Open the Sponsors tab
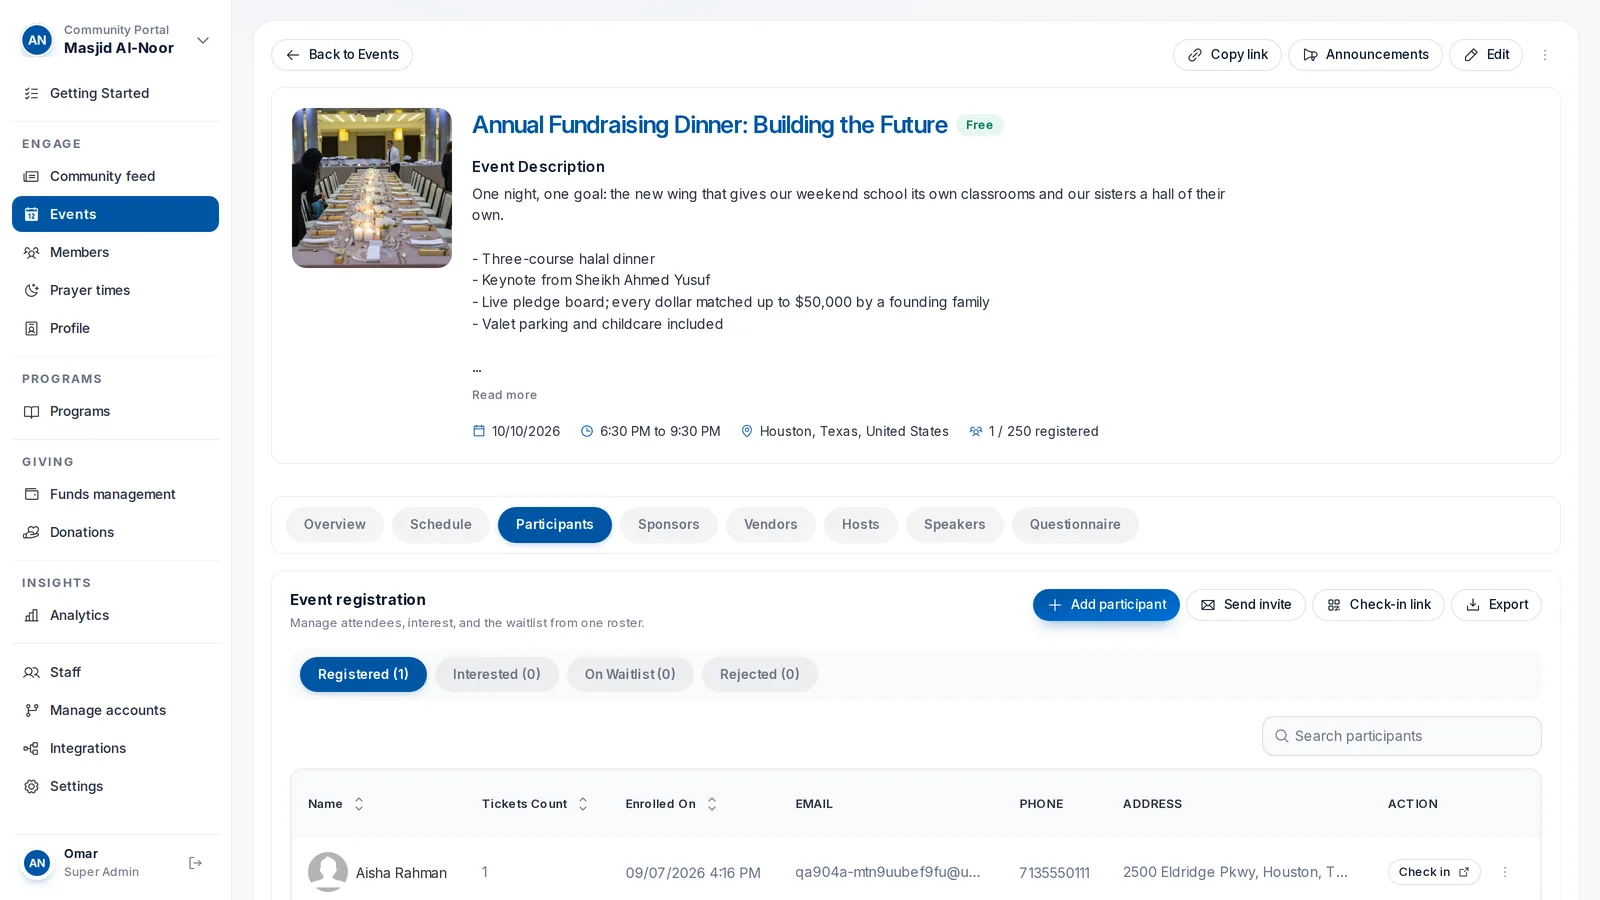 coord(669,525)
